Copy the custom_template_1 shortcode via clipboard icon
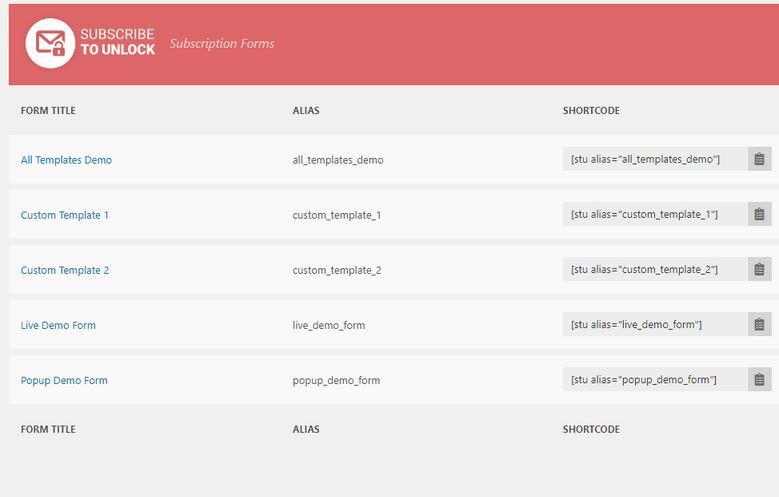The image size is (779, 497). pyautogui.click(x=760, y=214)
